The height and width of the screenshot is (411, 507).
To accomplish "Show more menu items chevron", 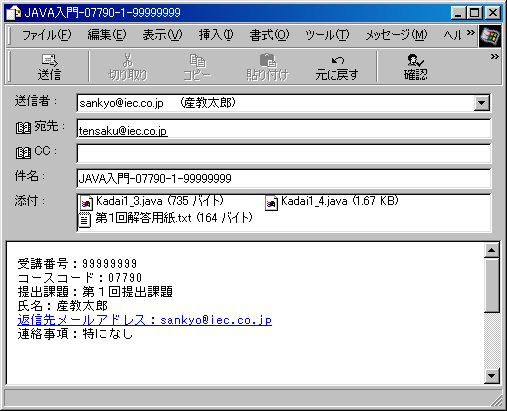I will [471, 33].
